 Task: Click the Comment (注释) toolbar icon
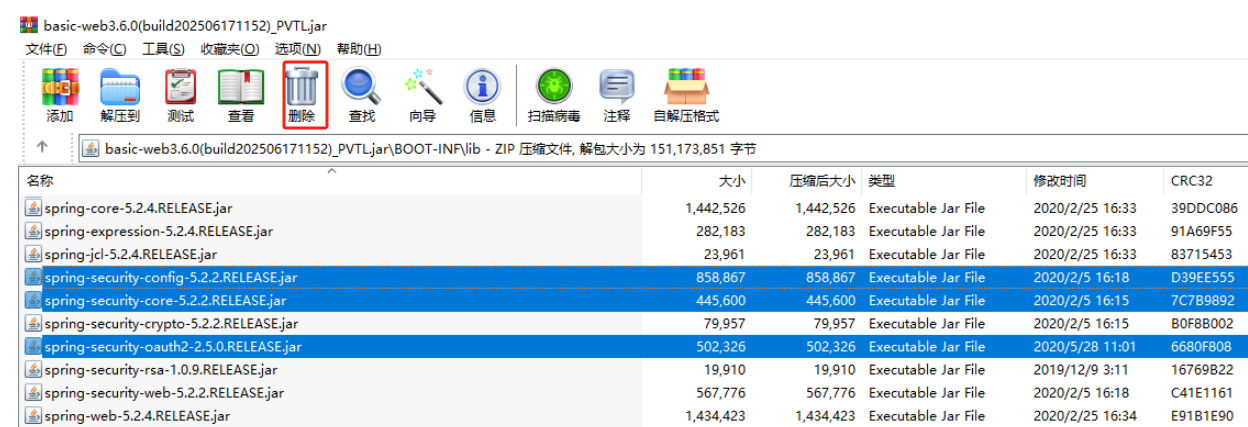coord(617,87)
